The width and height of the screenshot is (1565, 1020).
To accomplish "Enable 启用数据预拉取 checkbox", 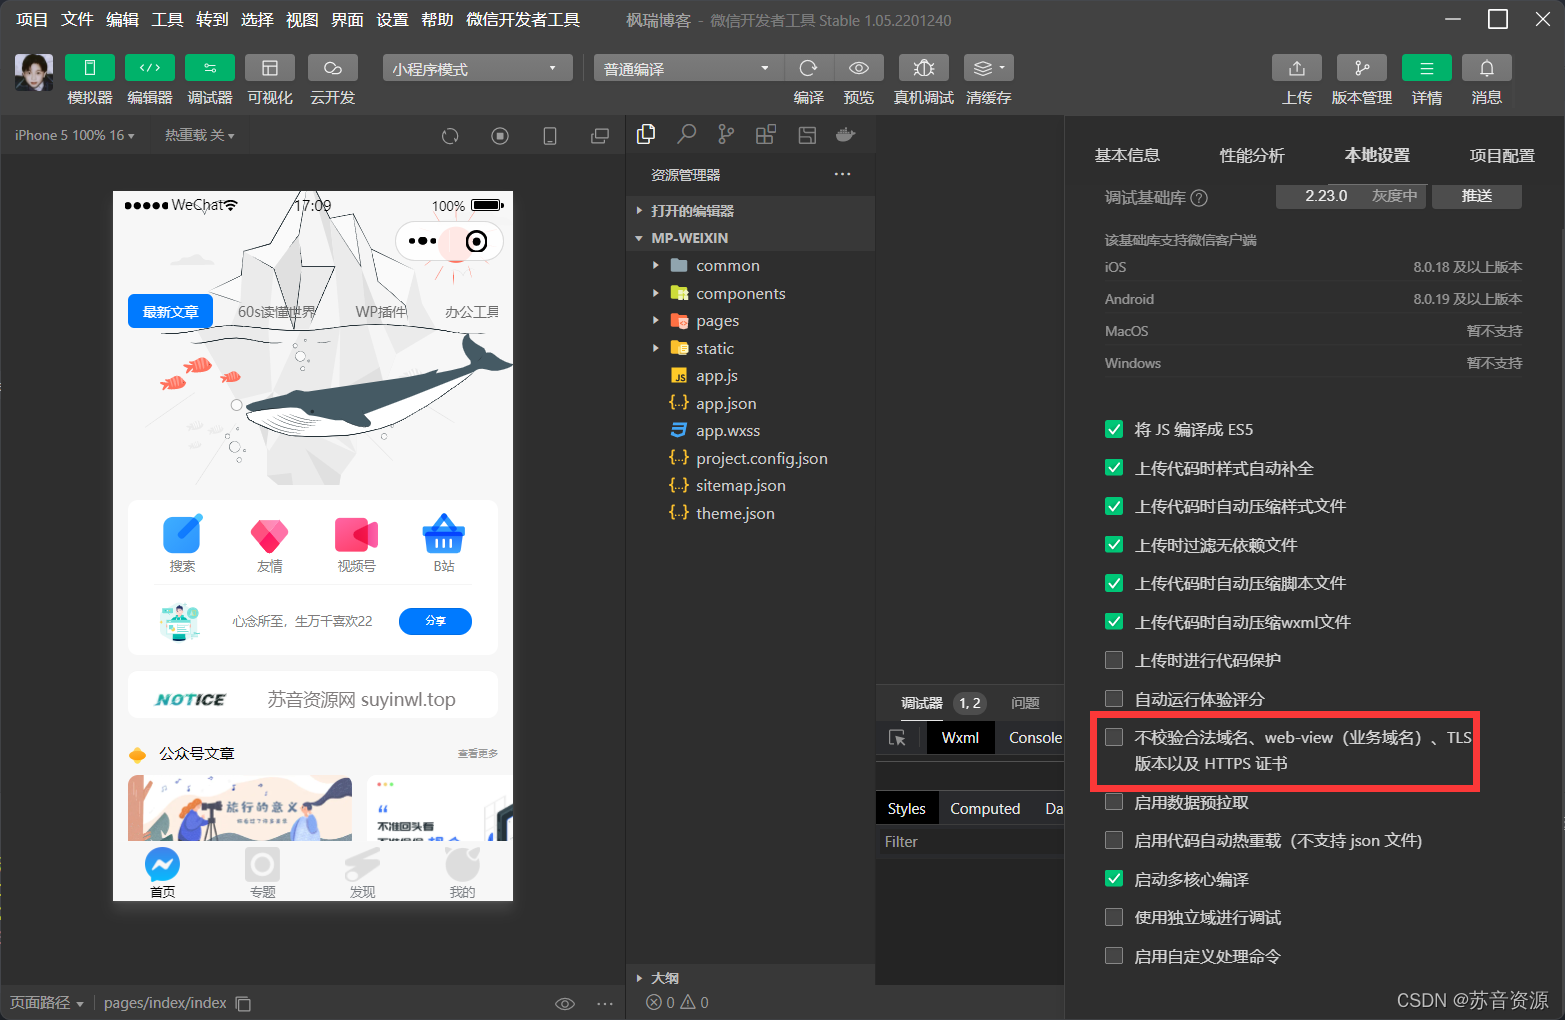I will pyautogui.click(x=1114, y=802).
